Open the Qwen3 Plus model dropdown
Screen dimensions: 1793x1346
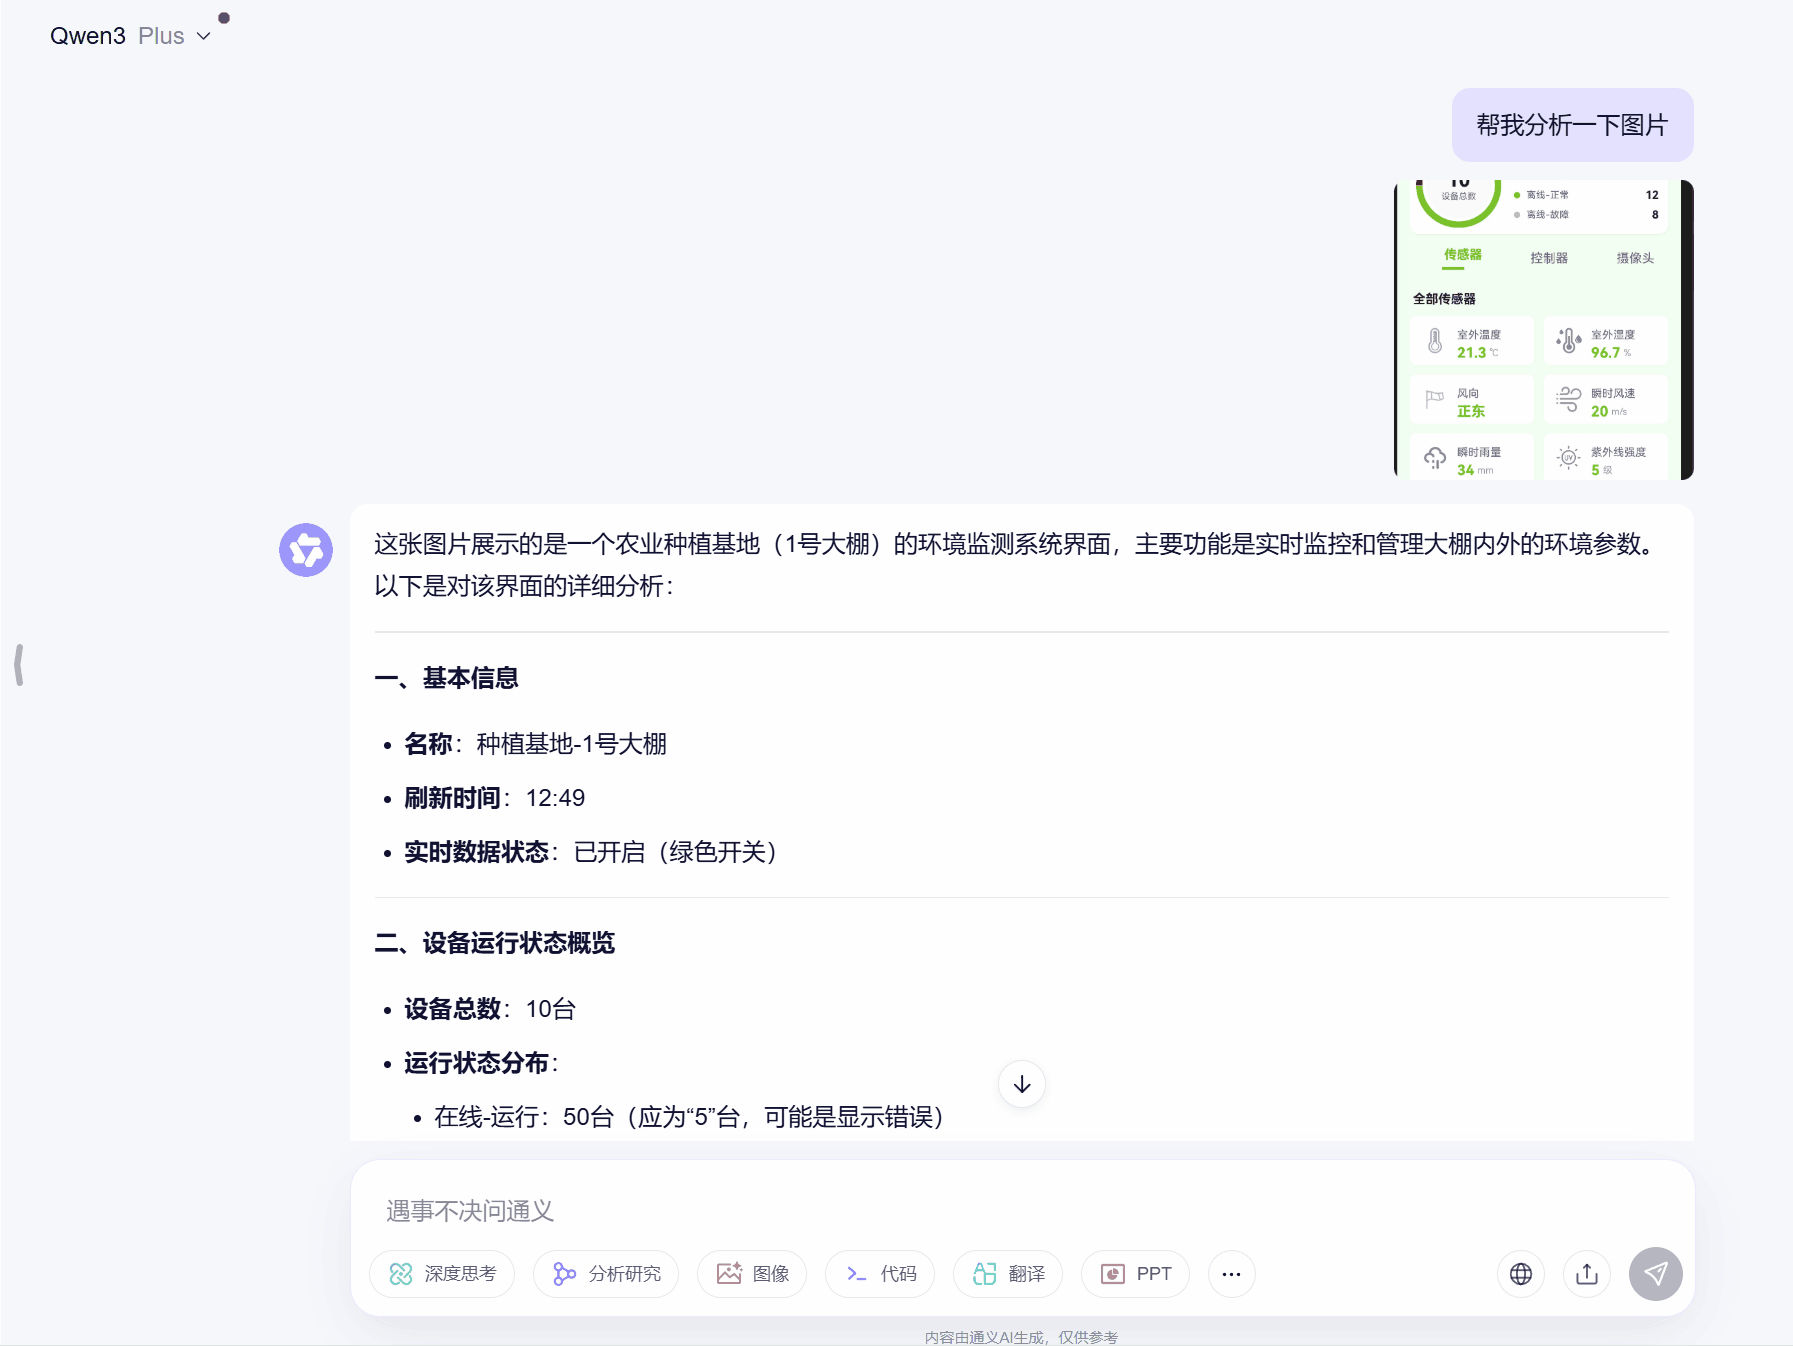[131, 36]
